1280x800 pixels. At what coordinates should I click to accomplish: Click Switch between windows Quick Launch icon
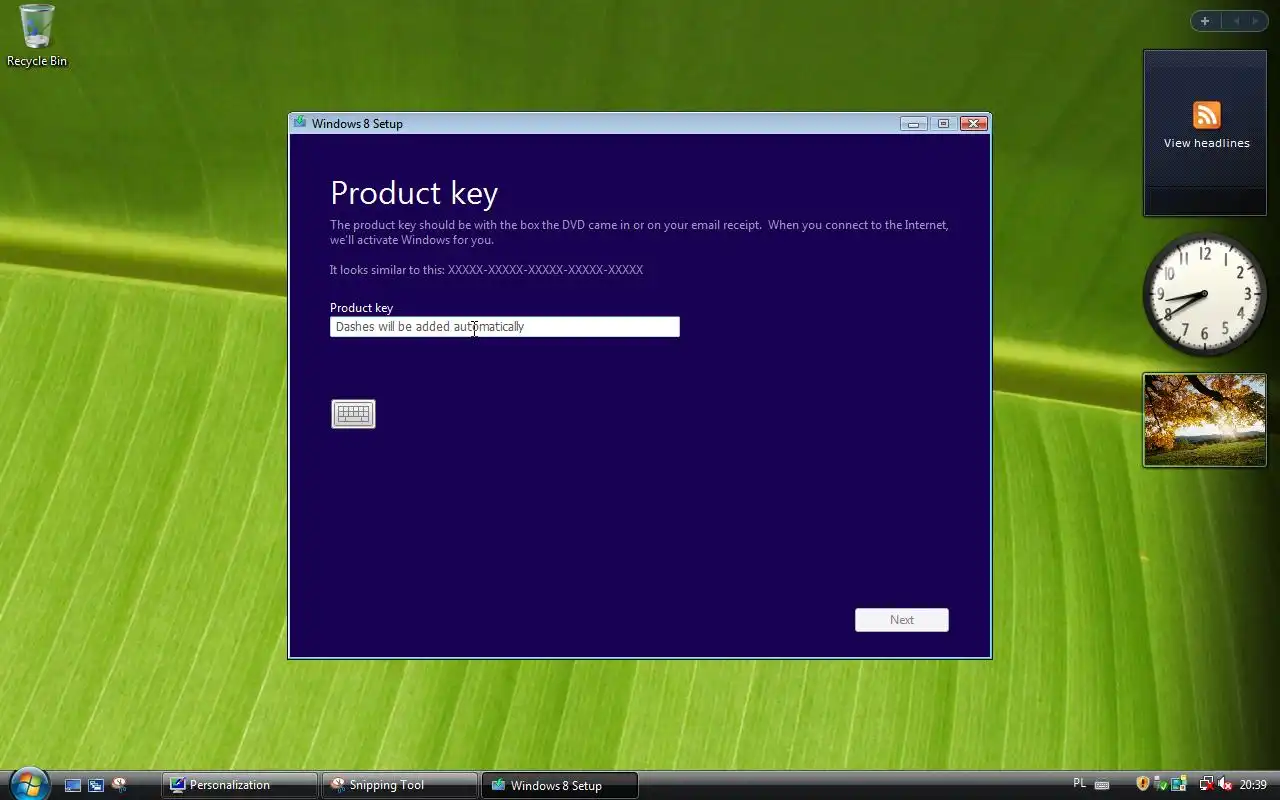96,785
